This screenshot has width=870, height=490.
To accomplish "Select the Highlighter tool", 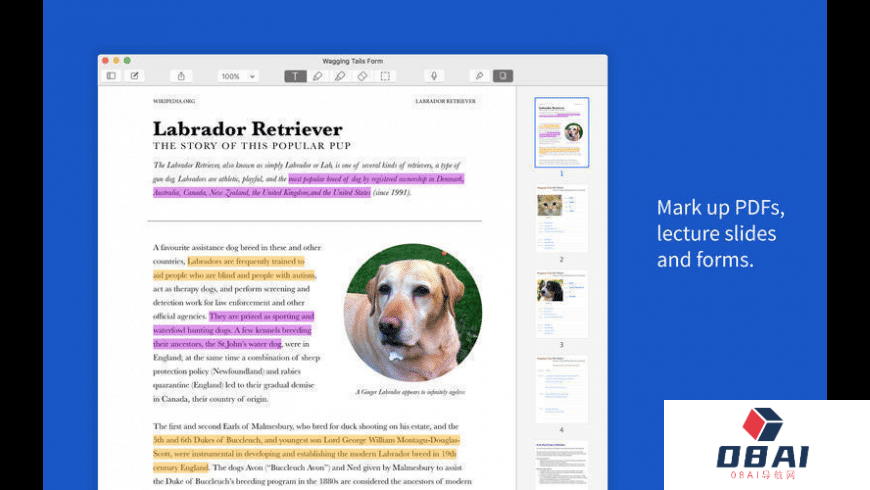I will 340,76.
